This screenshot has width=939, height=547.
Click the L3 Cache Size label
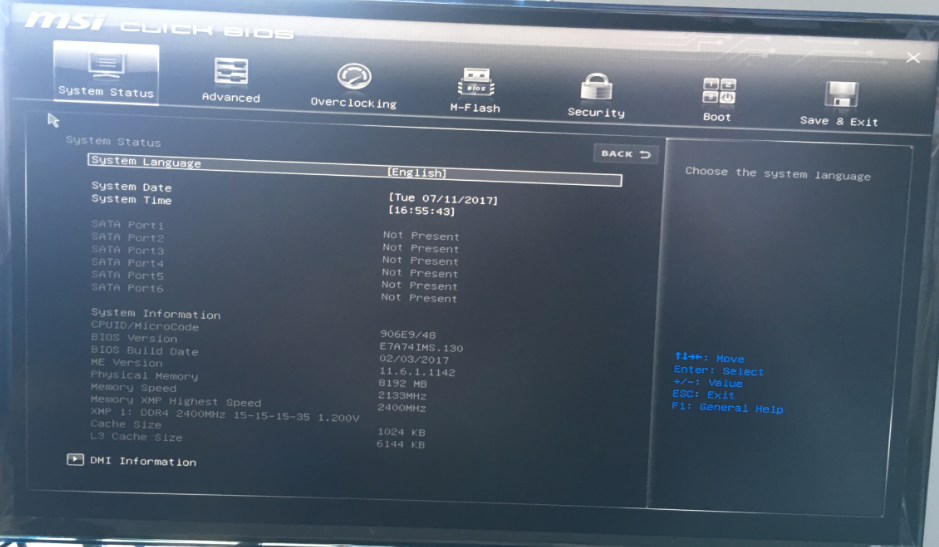(x=137, y=436)
